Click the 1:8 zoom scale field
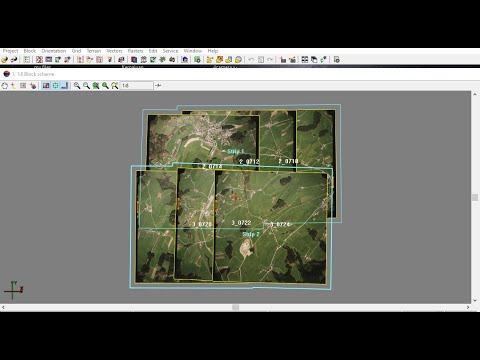 (137, 86)
